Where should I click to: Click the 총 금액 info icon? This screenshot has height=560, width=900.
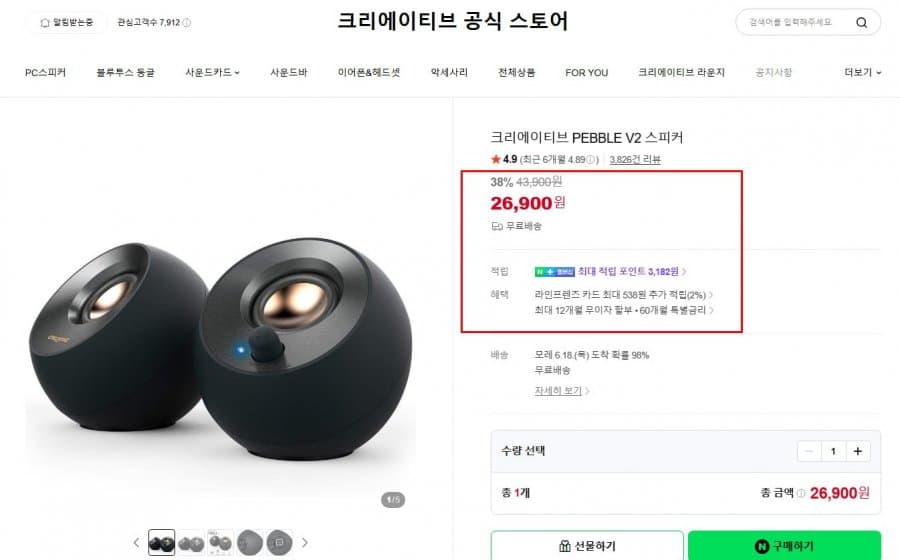[x=801, y=493]
